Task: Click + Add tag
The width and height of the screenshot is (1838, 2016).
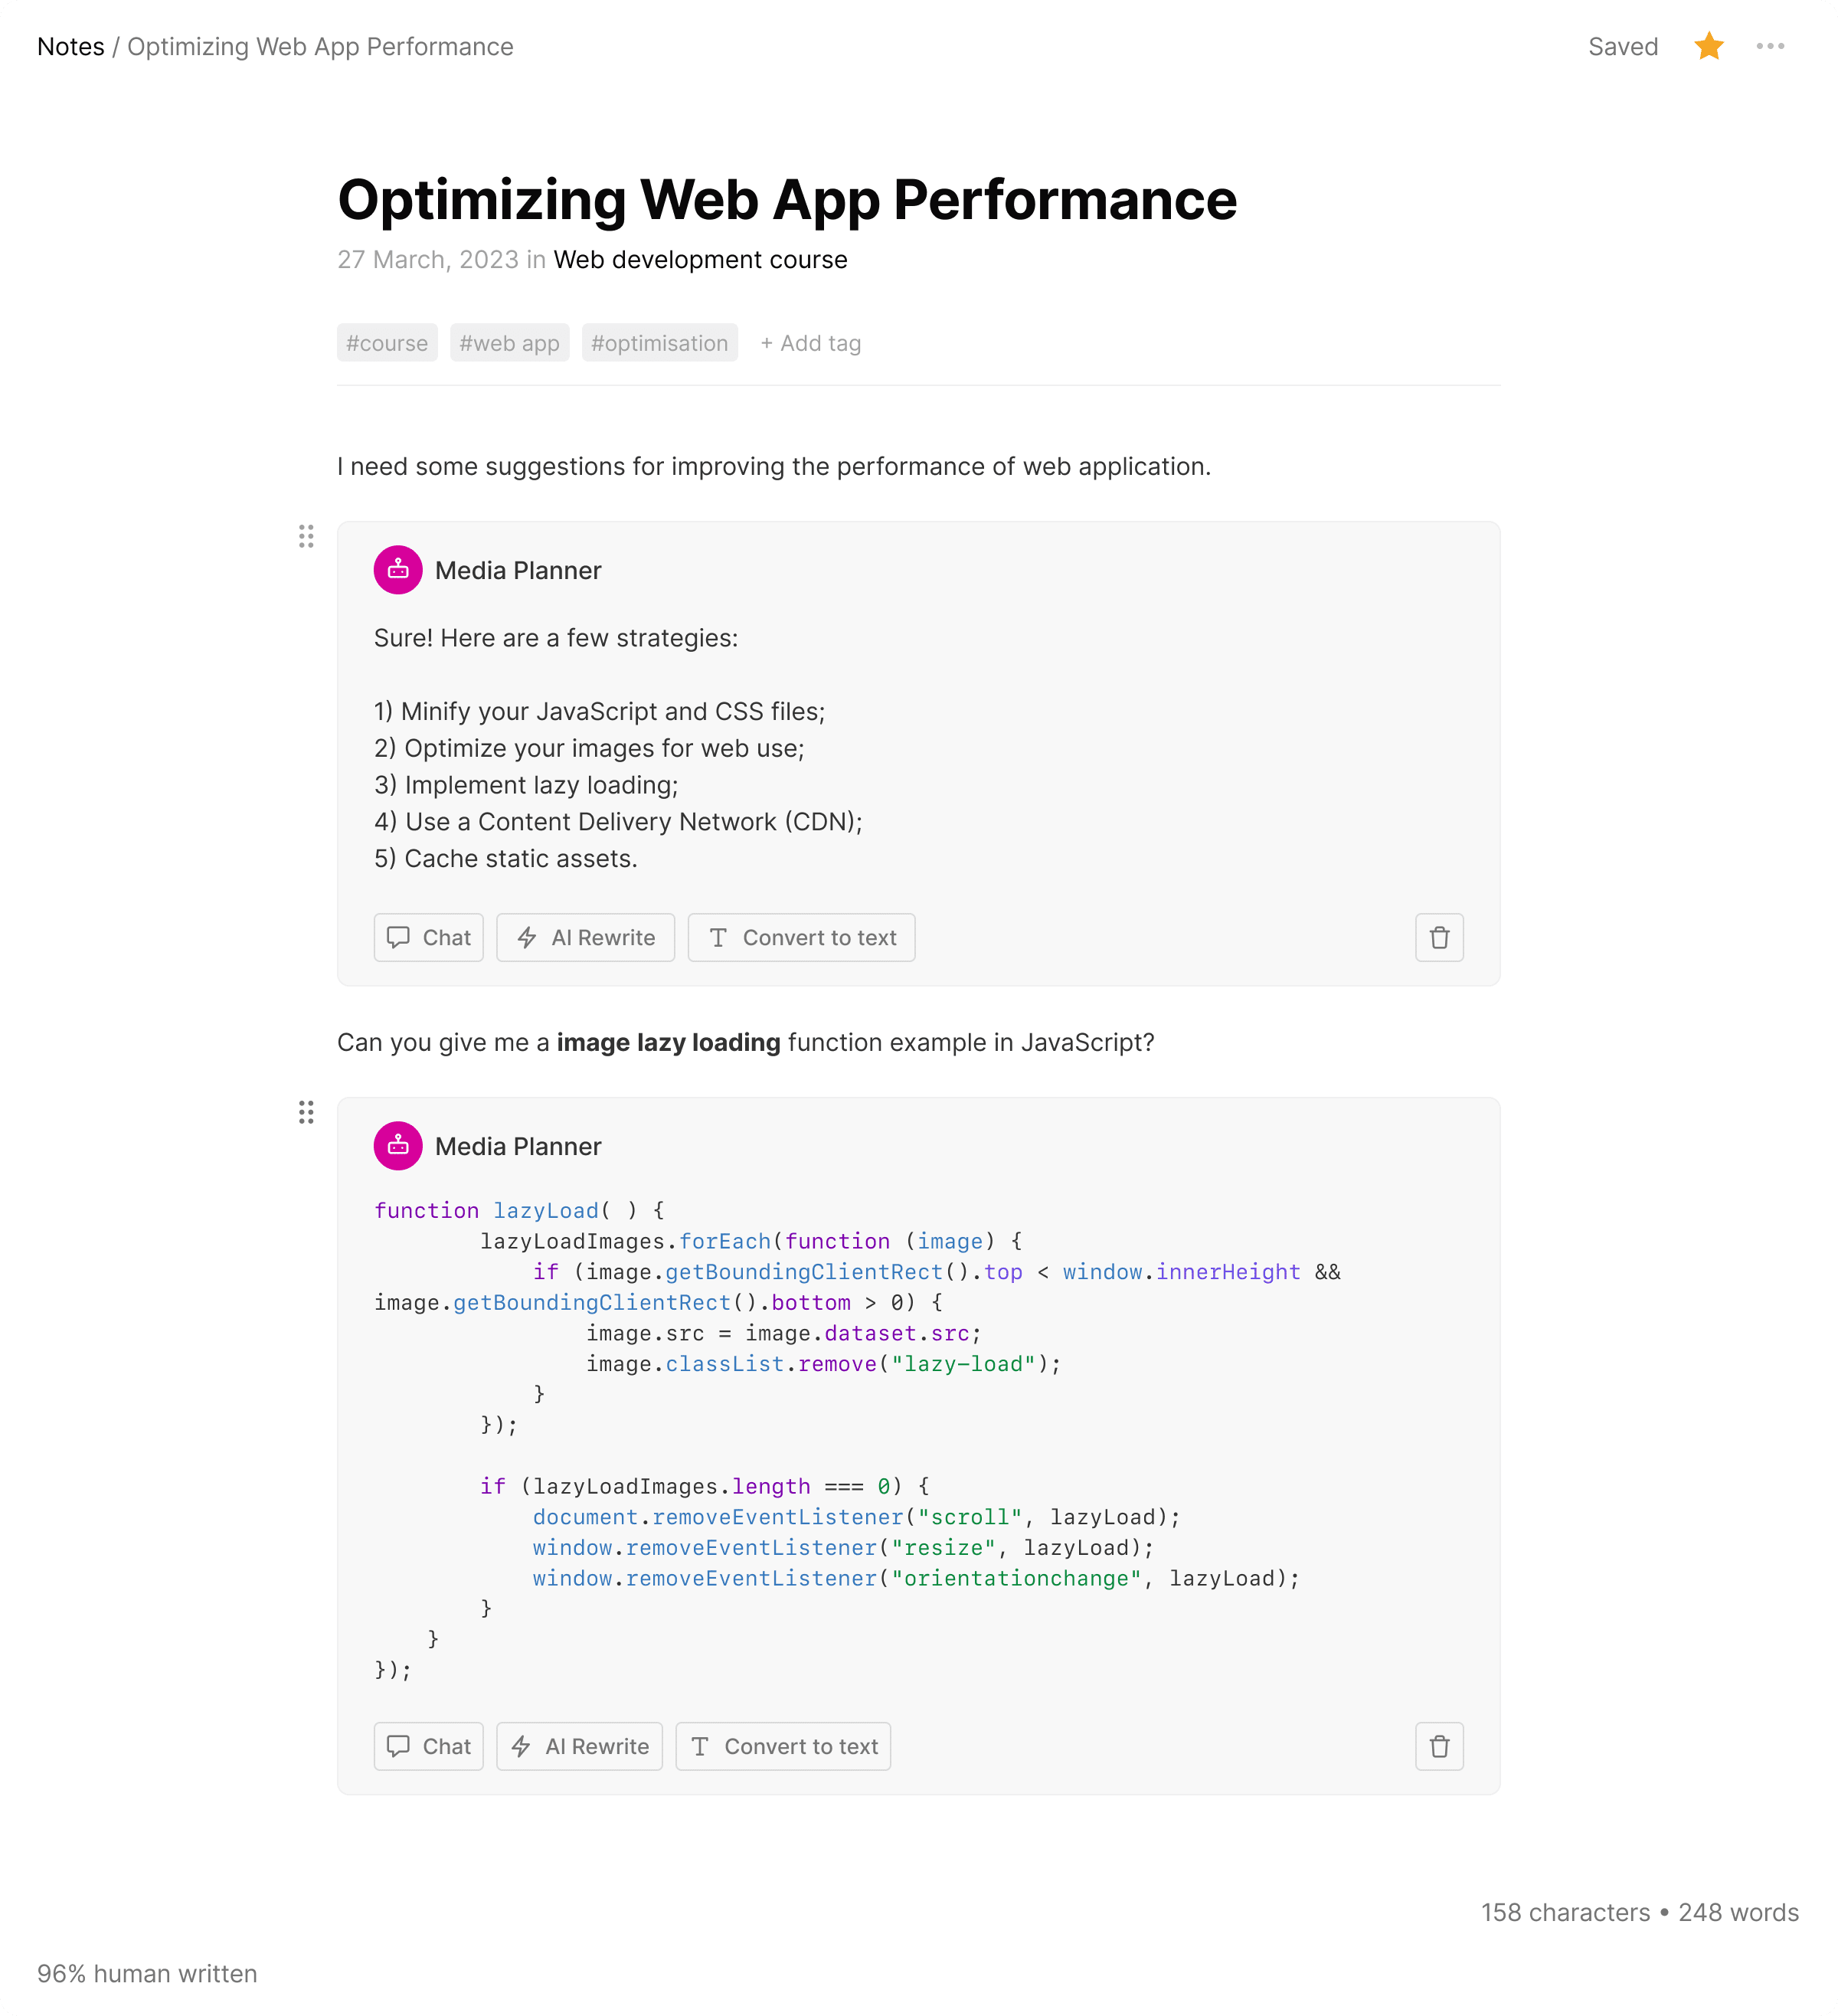Action: (810, 343)
